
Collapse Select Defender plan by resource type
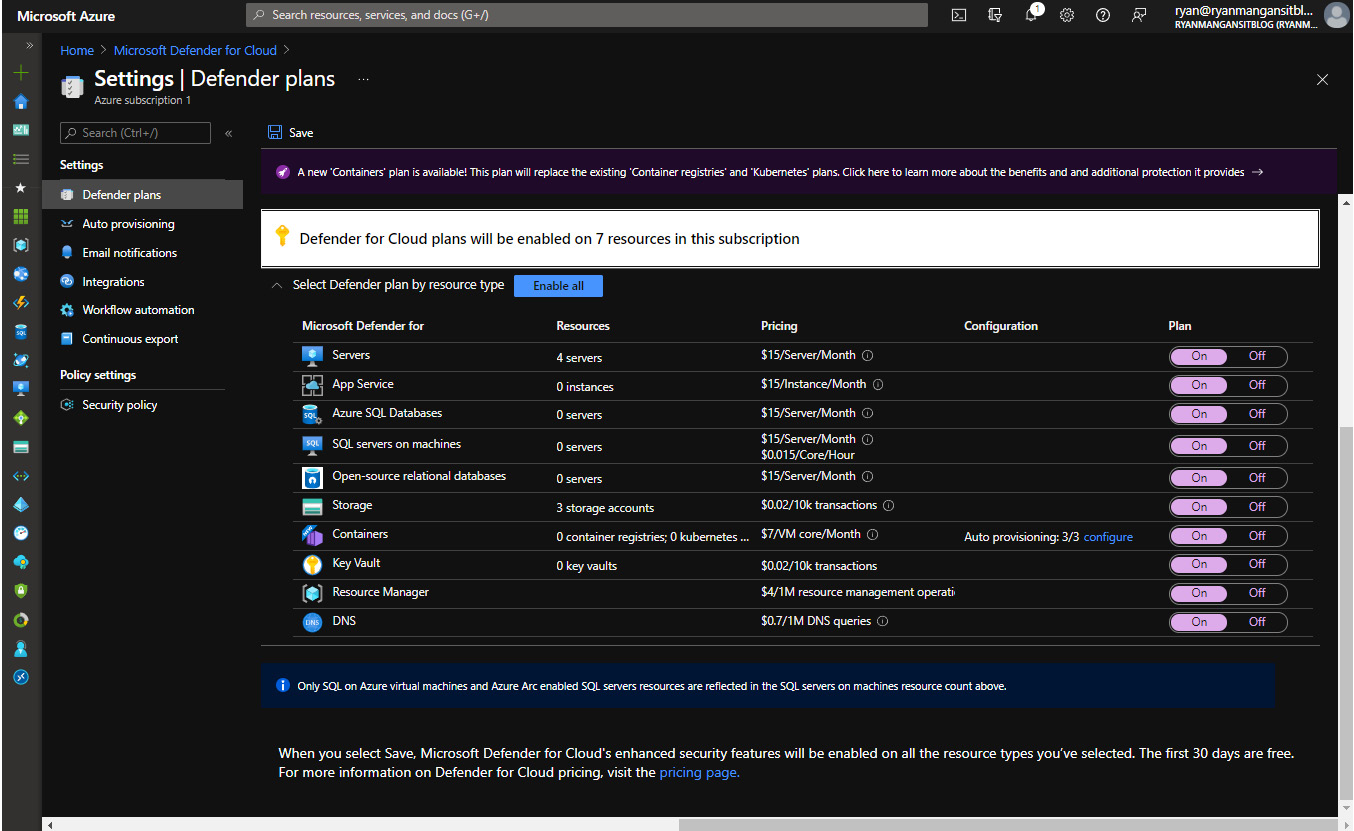[277, 285]
